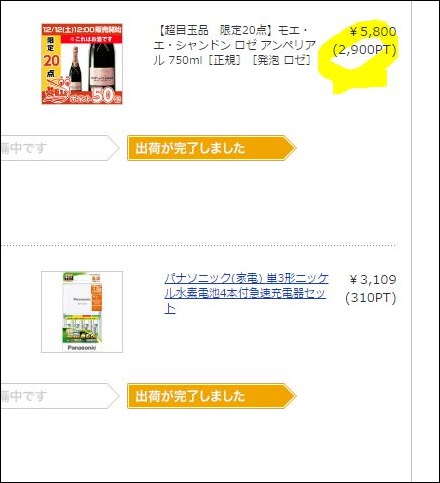The height and width of the screenshot is (483, 440).
Task: Click the lower grey 準備中です status step
Action: (60, 396)
